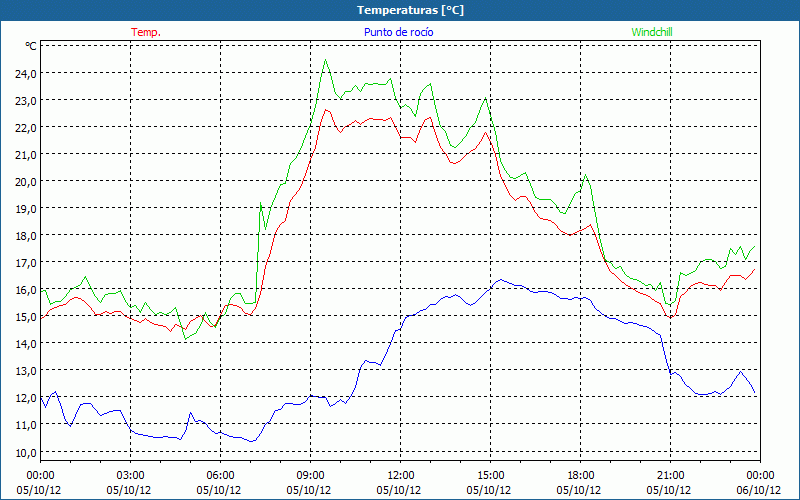
Task: Select the red Temp. legend label
Action: [146, 32]
